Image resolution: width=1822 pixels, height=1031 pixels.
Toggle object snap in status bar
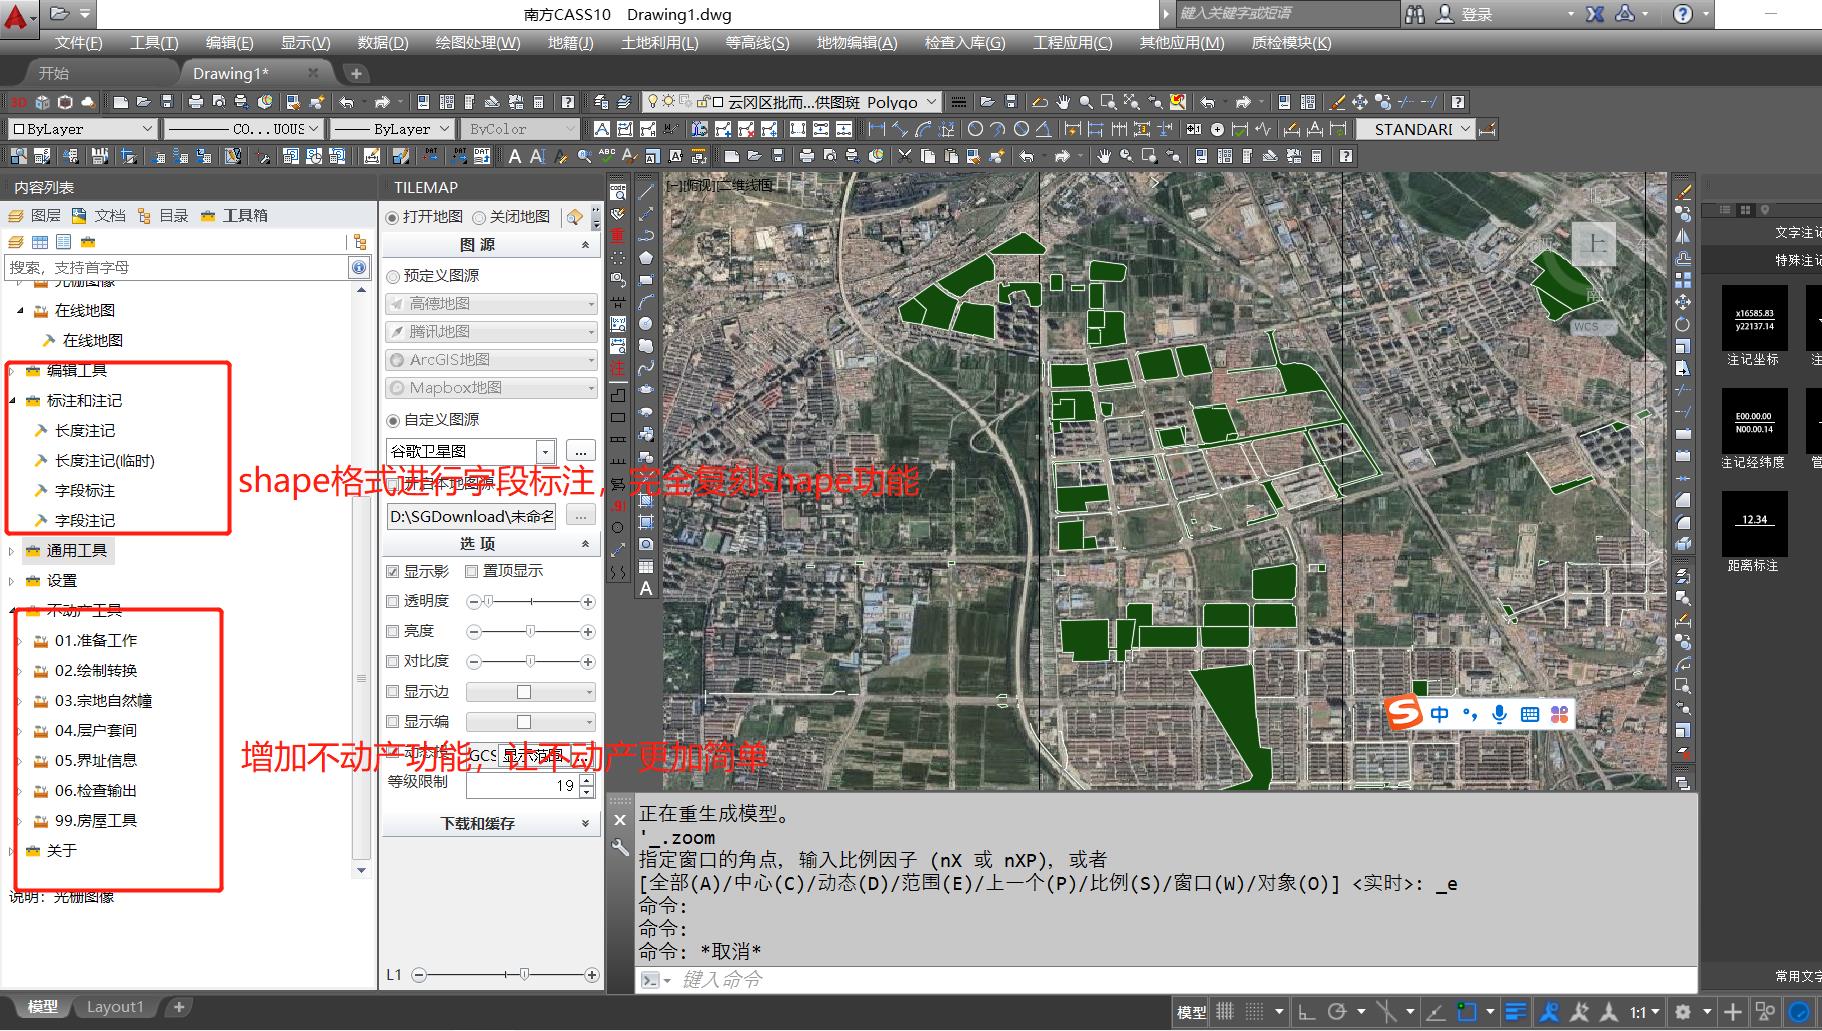[1467, 1011]
